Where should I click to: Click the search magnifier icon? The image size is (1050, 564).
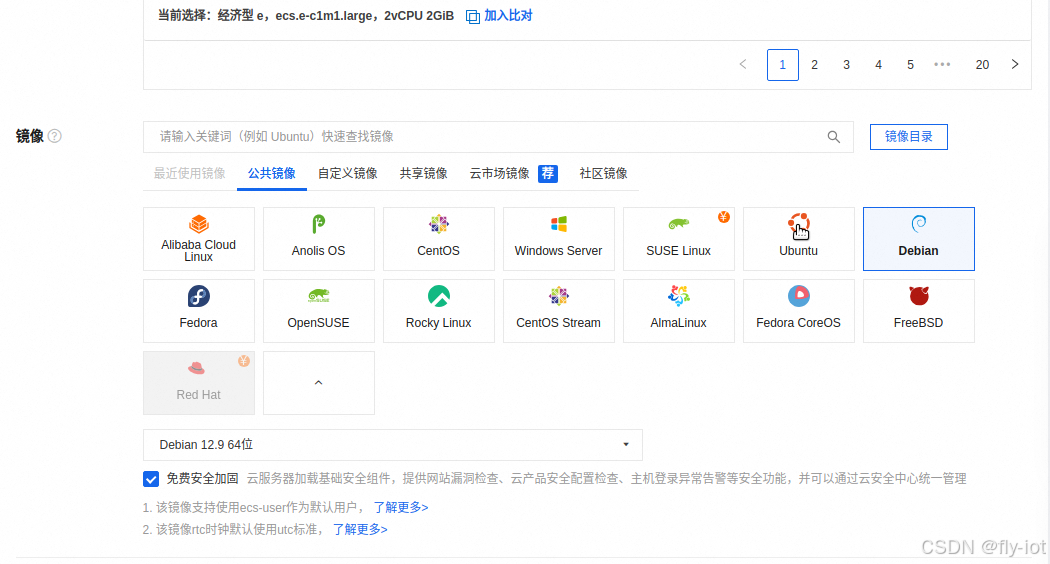pos(834,137)
